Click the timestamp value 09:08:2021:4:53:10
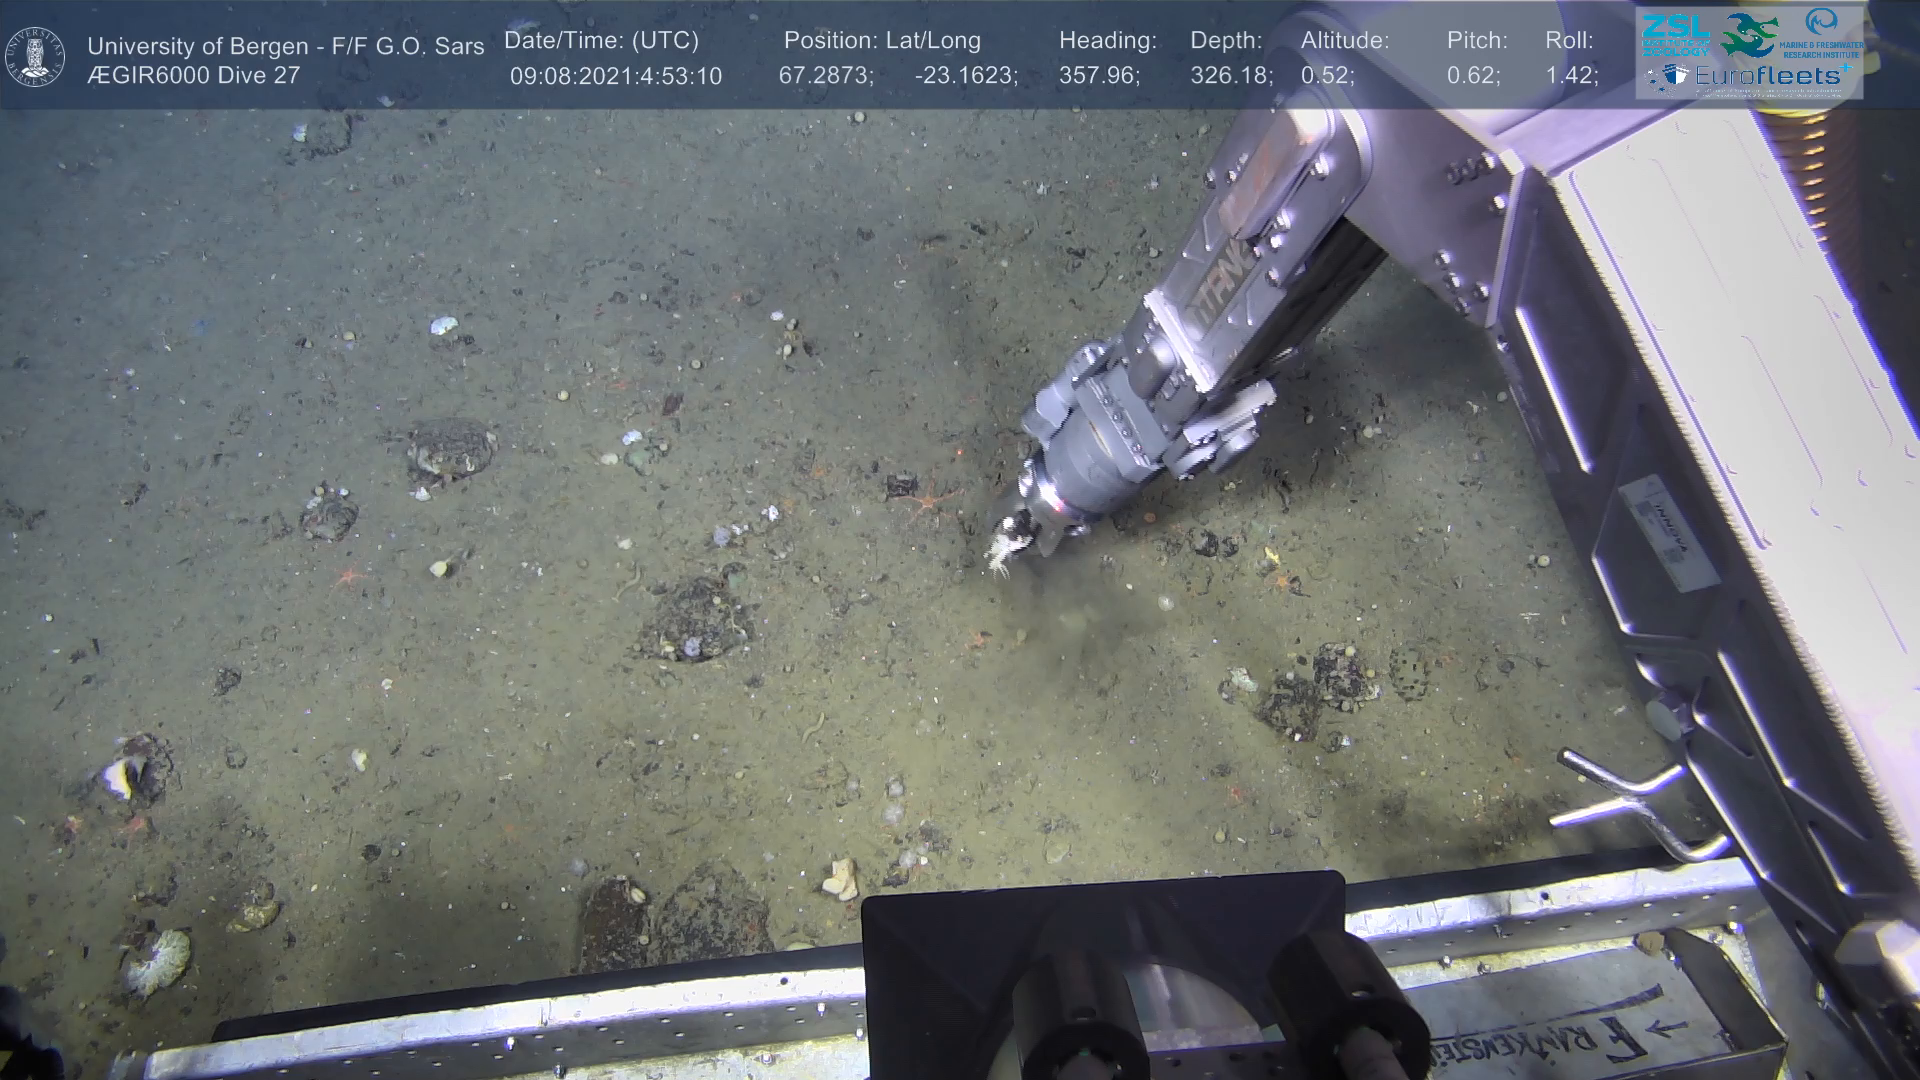Screen dimensions: 1920x1080 (615, 77)
